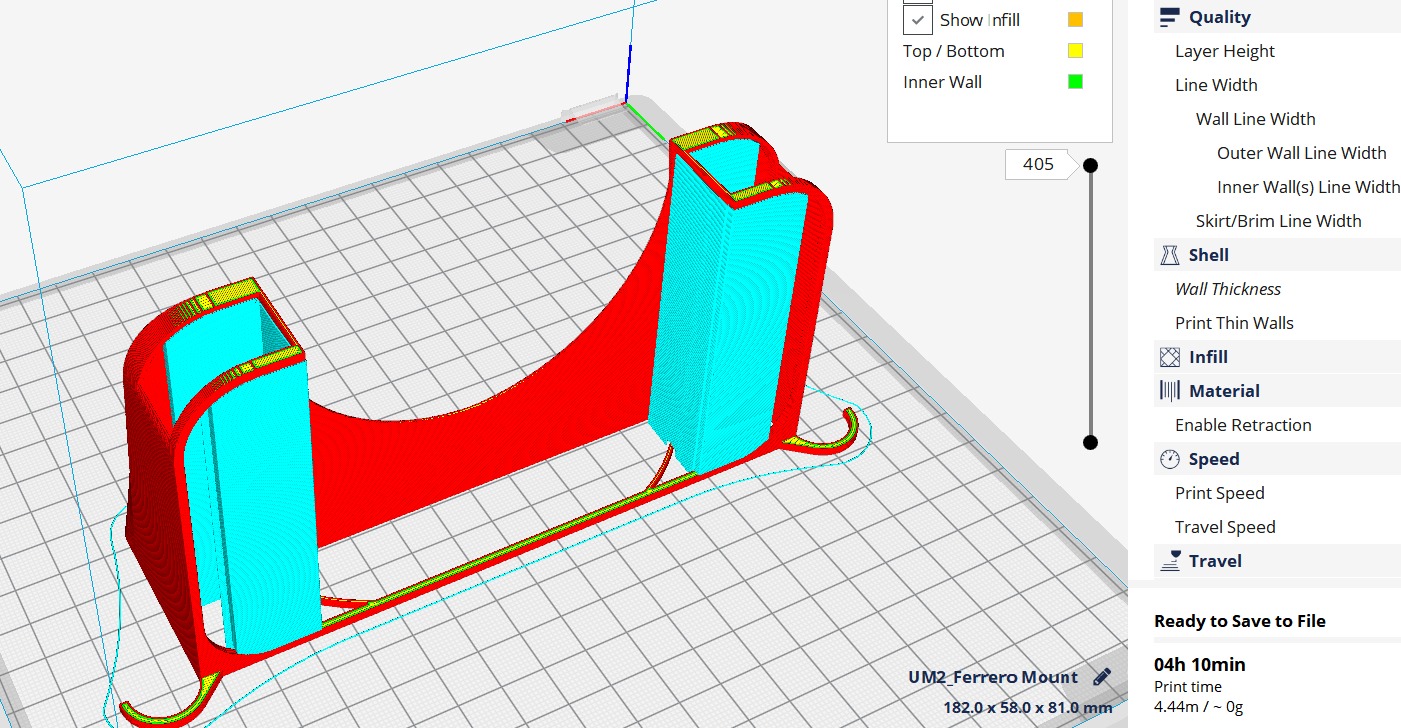The width and height of the screenshot is (1401, 728).
Task: Expand the Travel settings section
Action: (x=1277, y=561)
